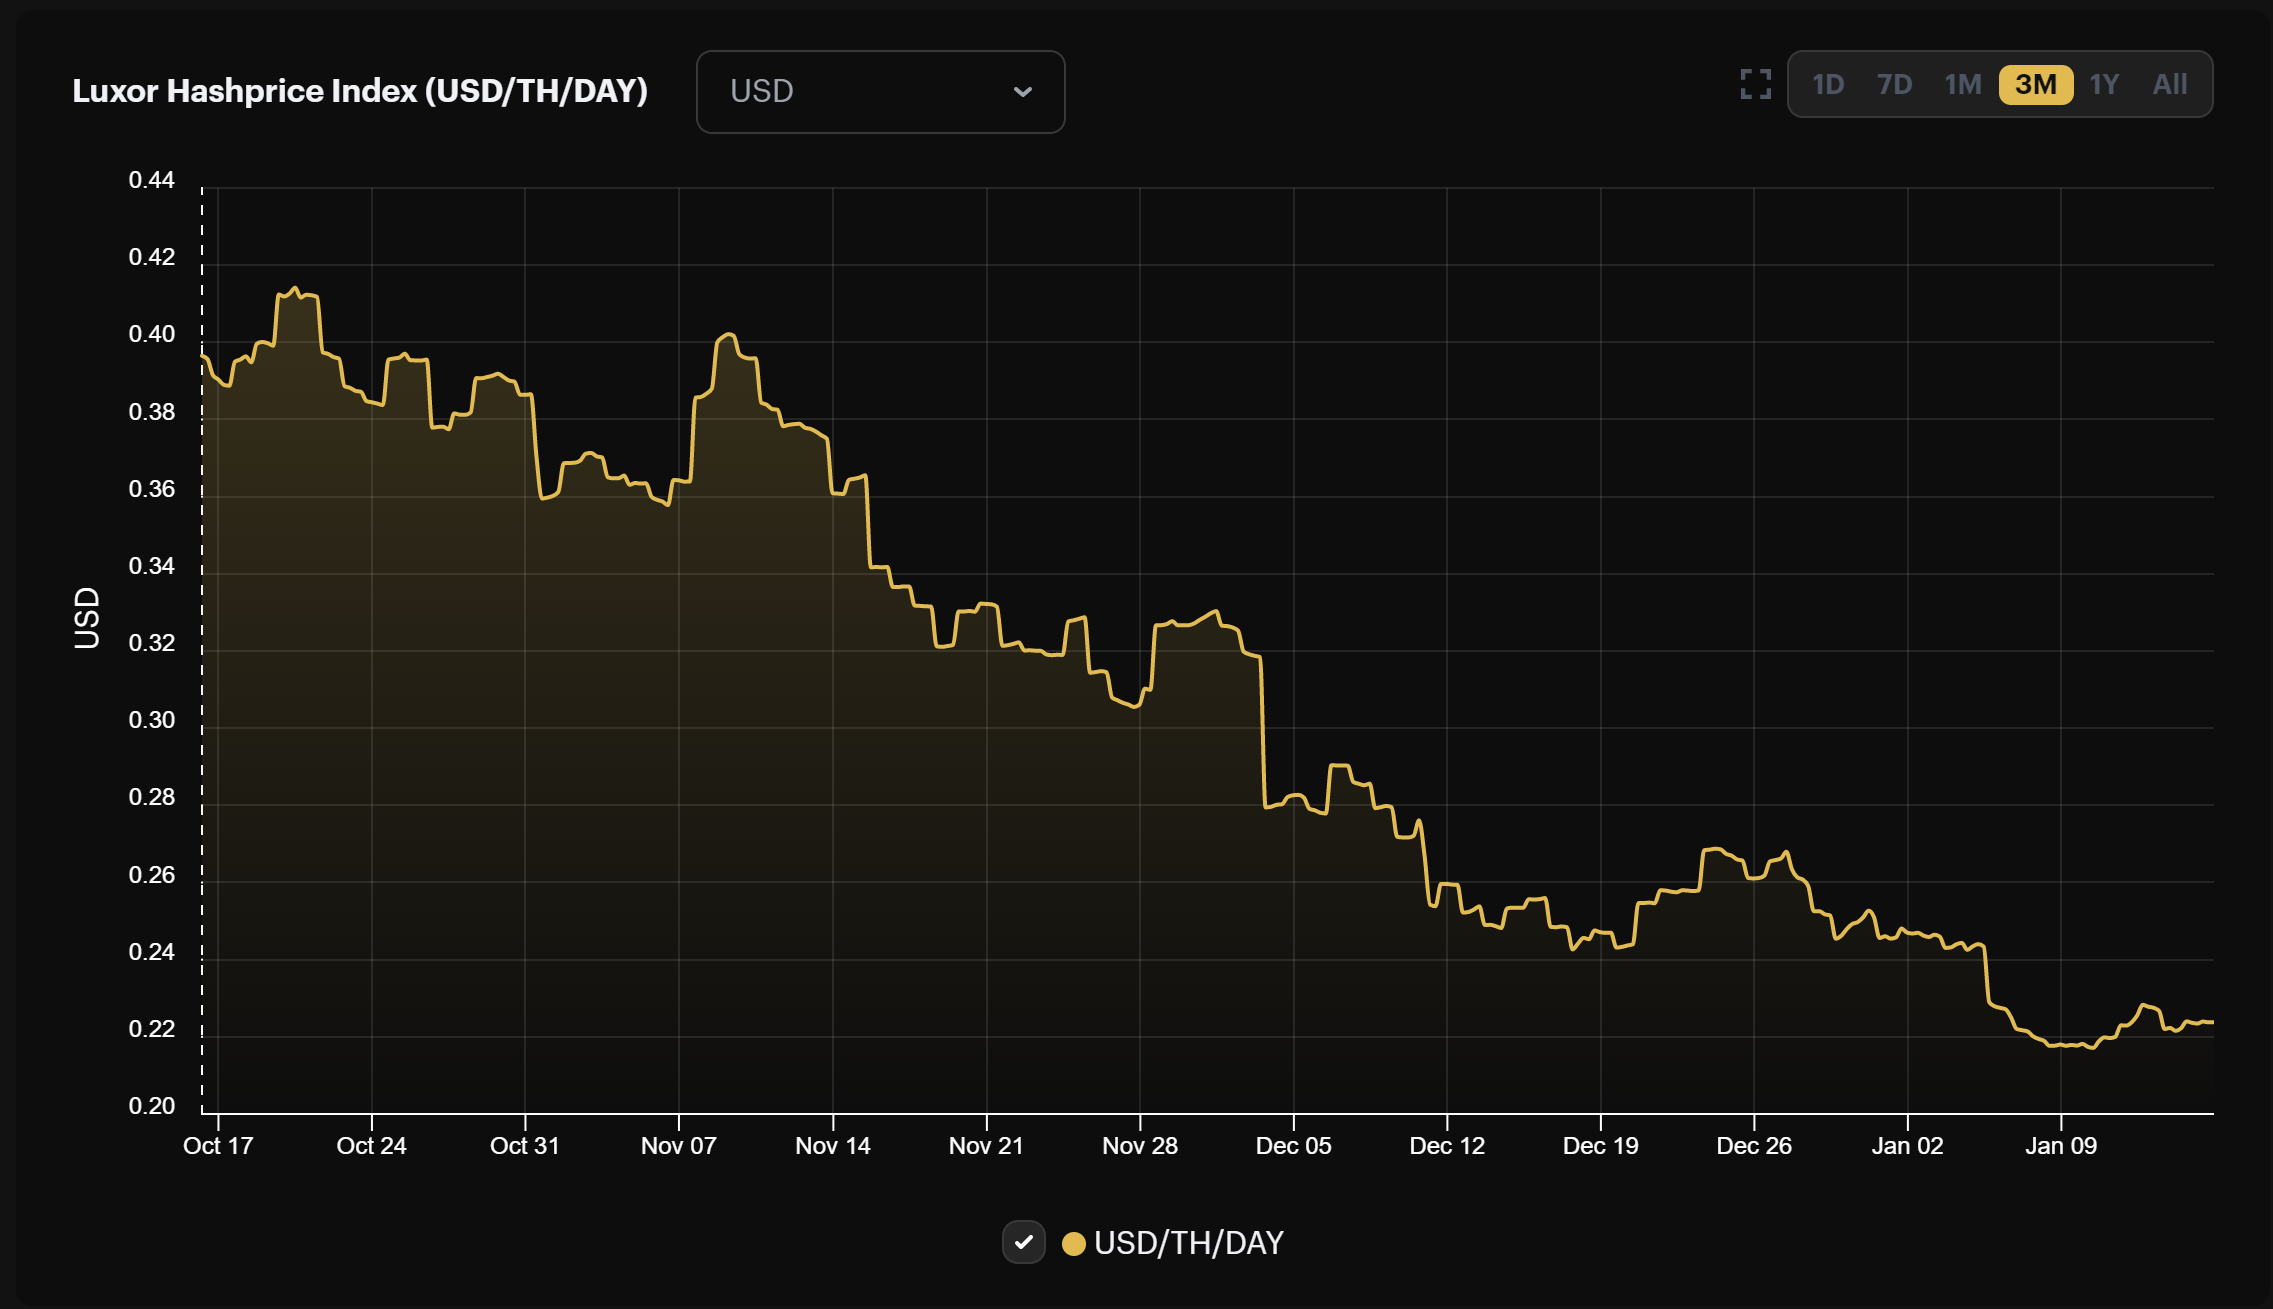Show the All time range
This screenshot has height=1309, width=2273.
pos(2169,84)
